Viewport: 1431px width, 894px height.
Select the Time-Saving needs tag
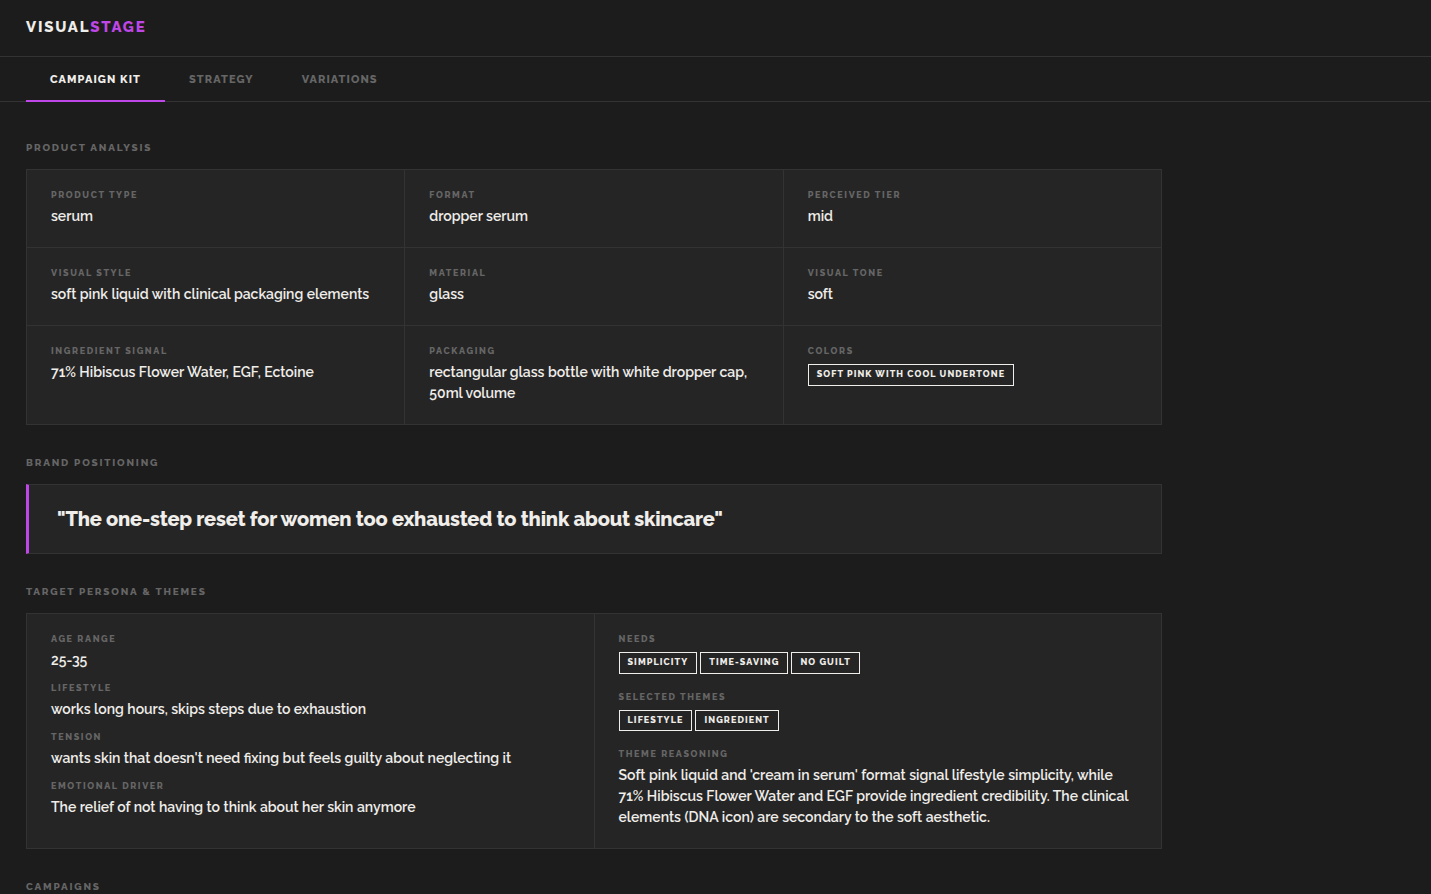(x=744, y=662)
